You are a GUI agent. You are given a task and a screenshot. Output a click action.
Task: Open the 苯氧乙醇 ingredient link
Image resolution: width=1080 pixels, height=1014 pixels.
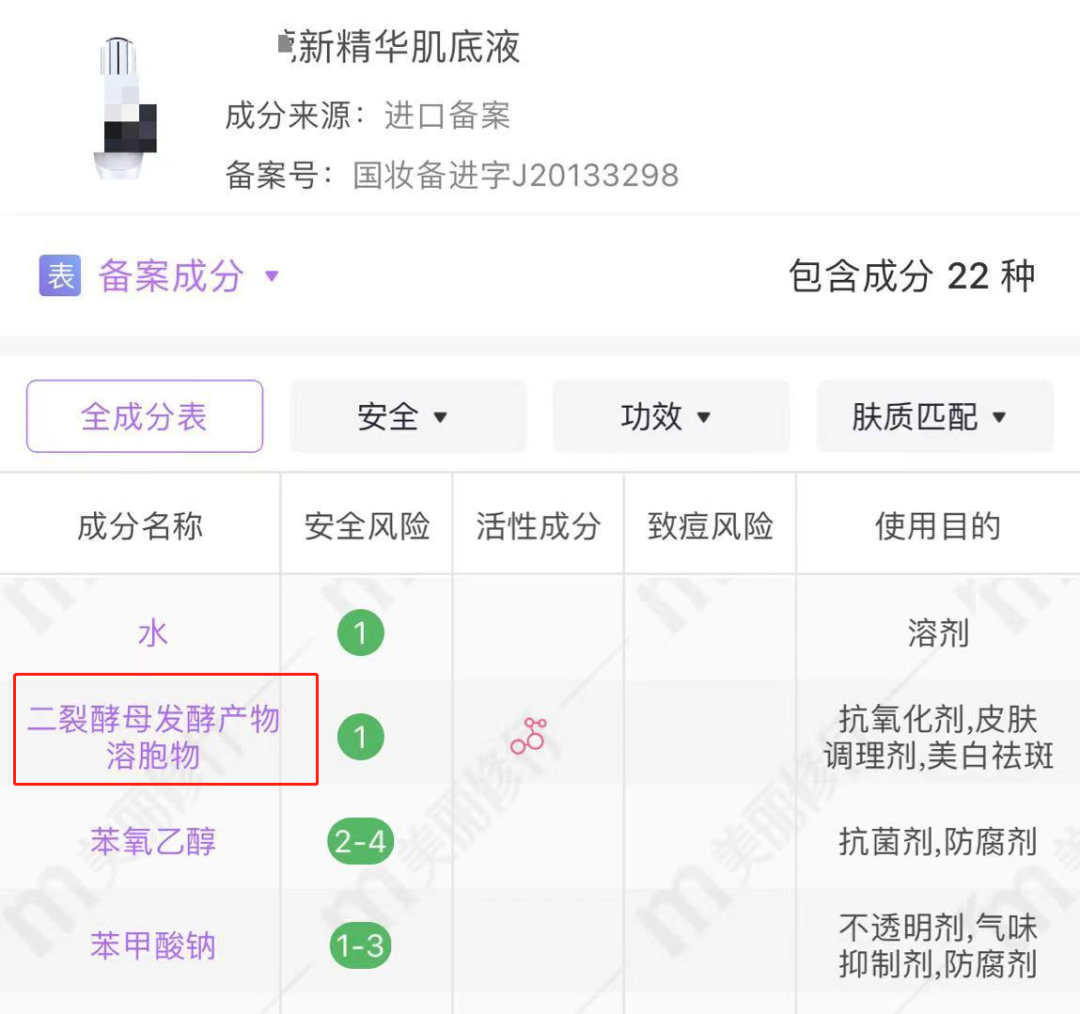click(153, 842)
